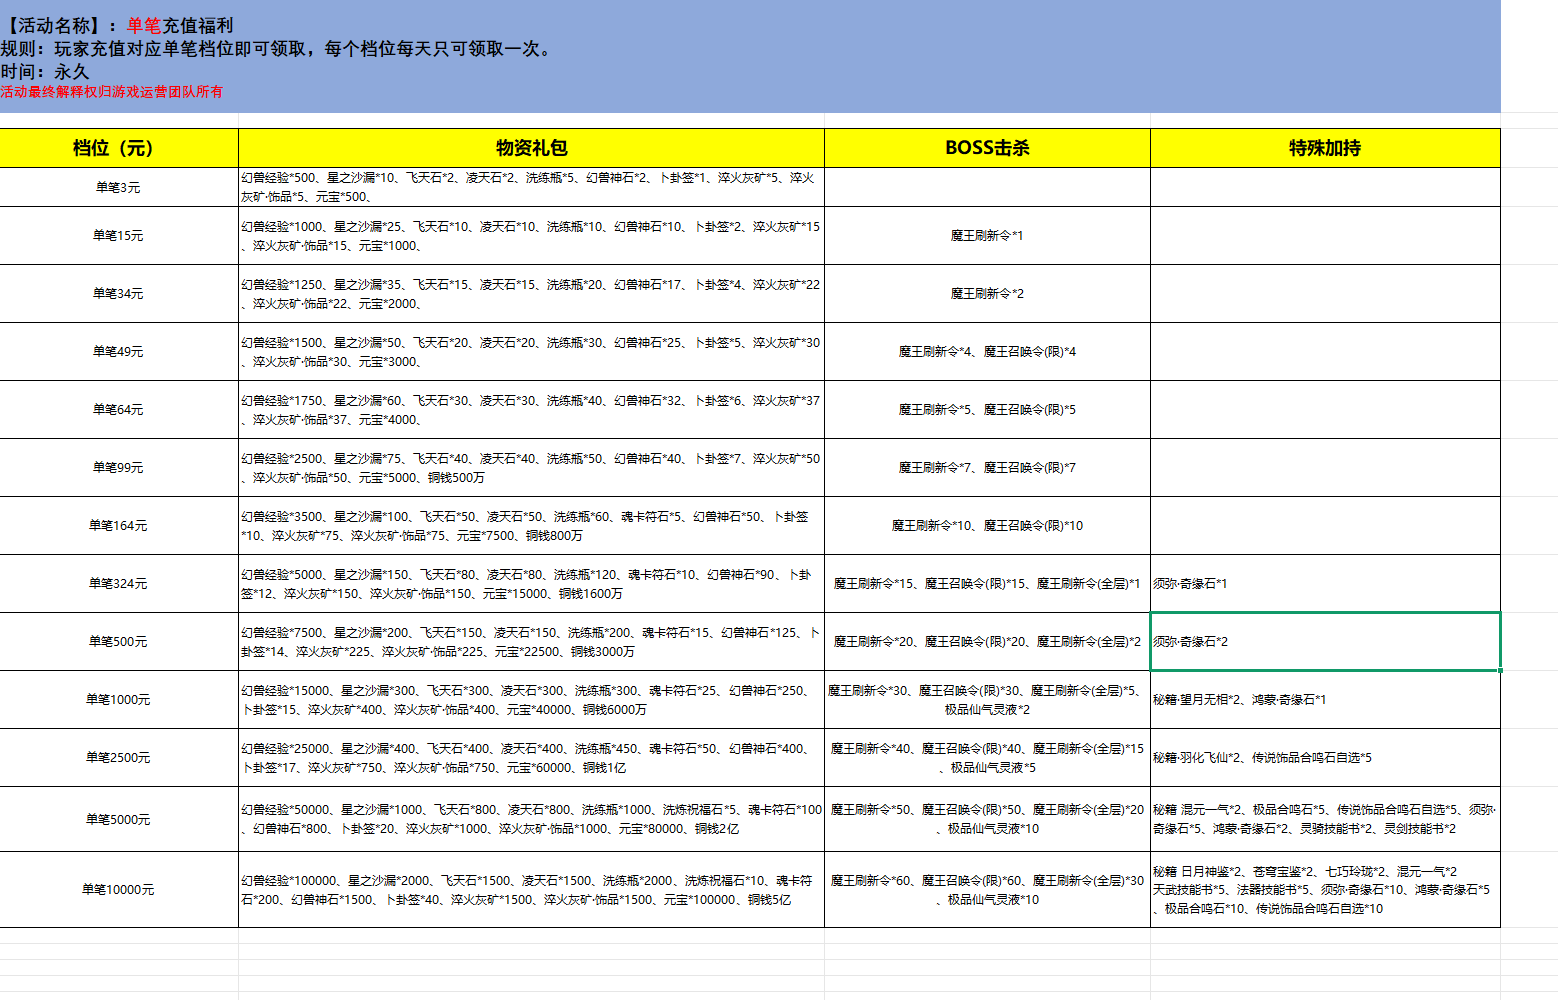This screenshot has width=1558, height=1000.
Task: Select the 单笔500元 tier cell
Action: [119, 642]
